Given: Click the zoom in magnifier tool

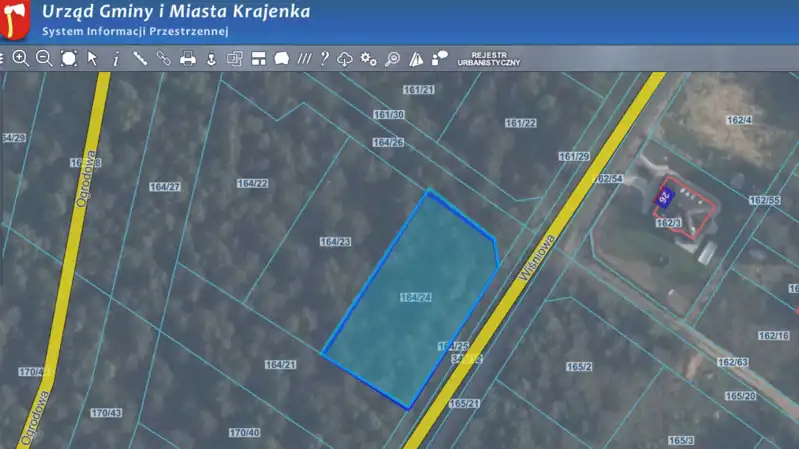Looking at the screenshot, I should pyautogui.click(x=20, y=59).
